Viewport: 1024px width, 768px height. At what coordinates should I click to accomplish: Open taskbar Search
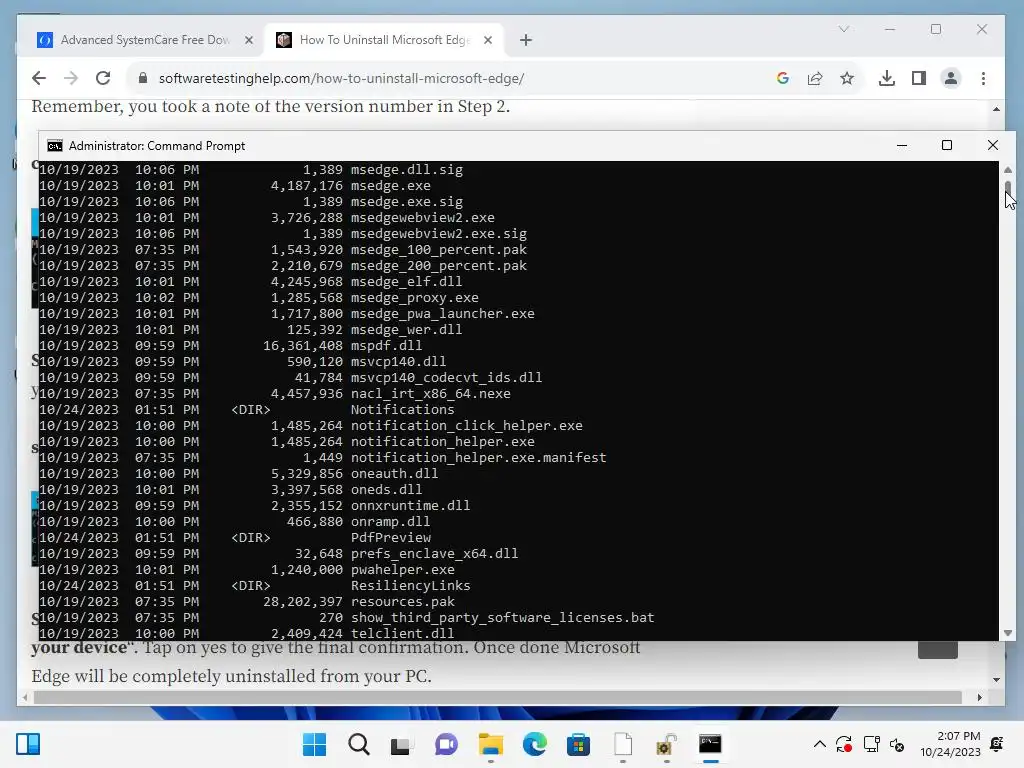[x=359, y=744]
